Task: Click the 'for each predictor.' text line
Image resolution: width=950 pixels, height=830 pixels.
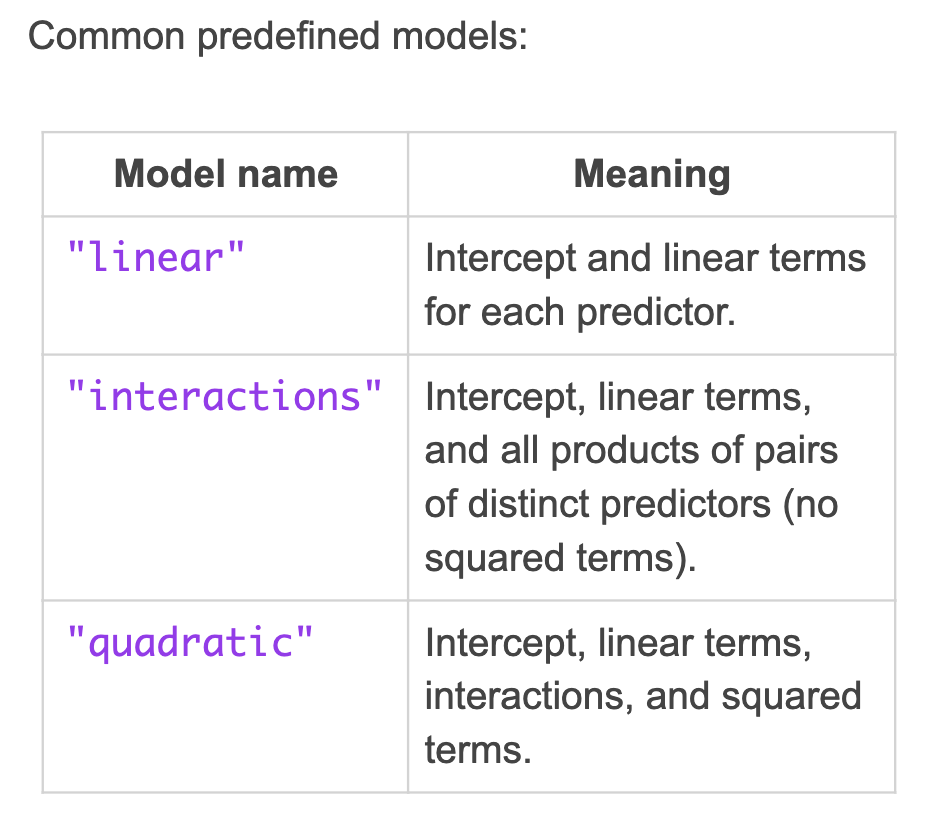Action: coord(580,313)
